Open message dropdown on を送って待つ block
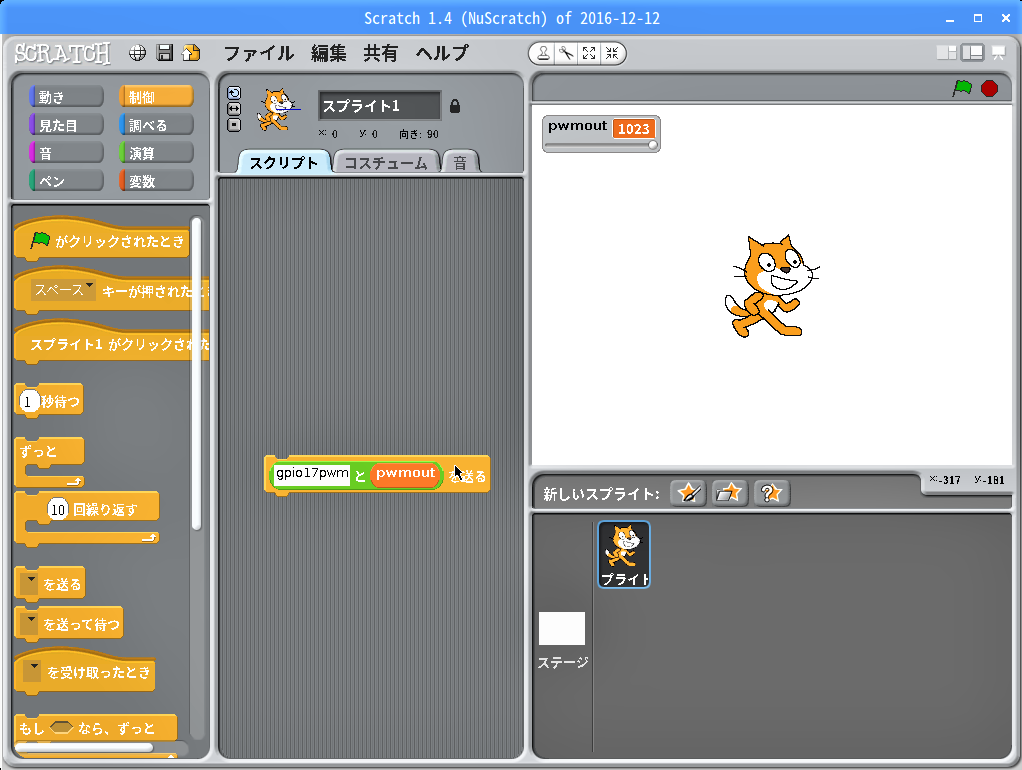Screen dimensions: 1022x770 29,624
